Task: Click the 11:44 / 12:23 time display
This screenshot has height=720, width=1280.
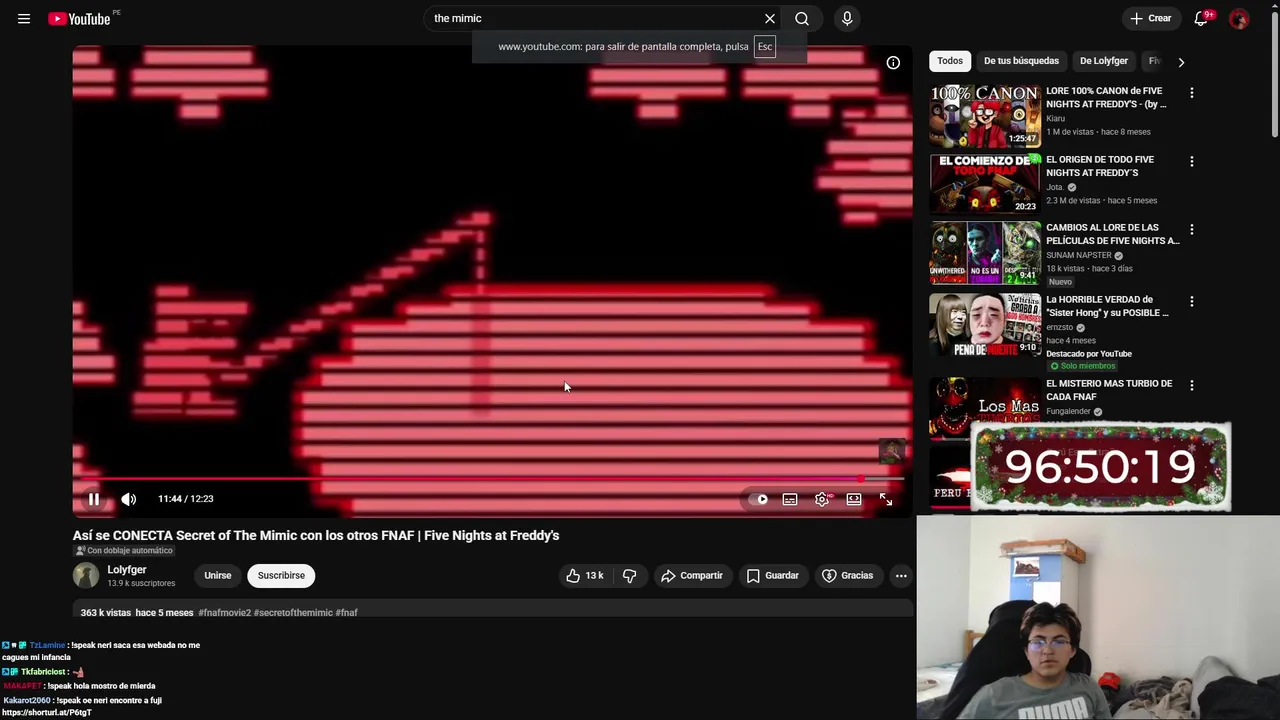Action: point(186,499)
